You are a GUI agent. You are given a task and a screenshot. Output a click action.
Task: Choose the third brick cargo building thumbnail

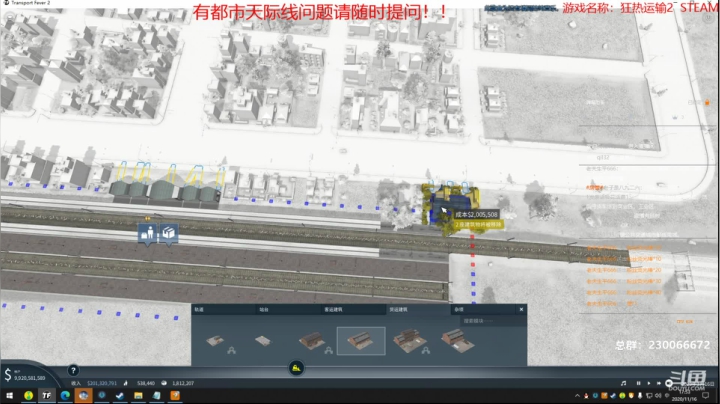click(312, 341)
